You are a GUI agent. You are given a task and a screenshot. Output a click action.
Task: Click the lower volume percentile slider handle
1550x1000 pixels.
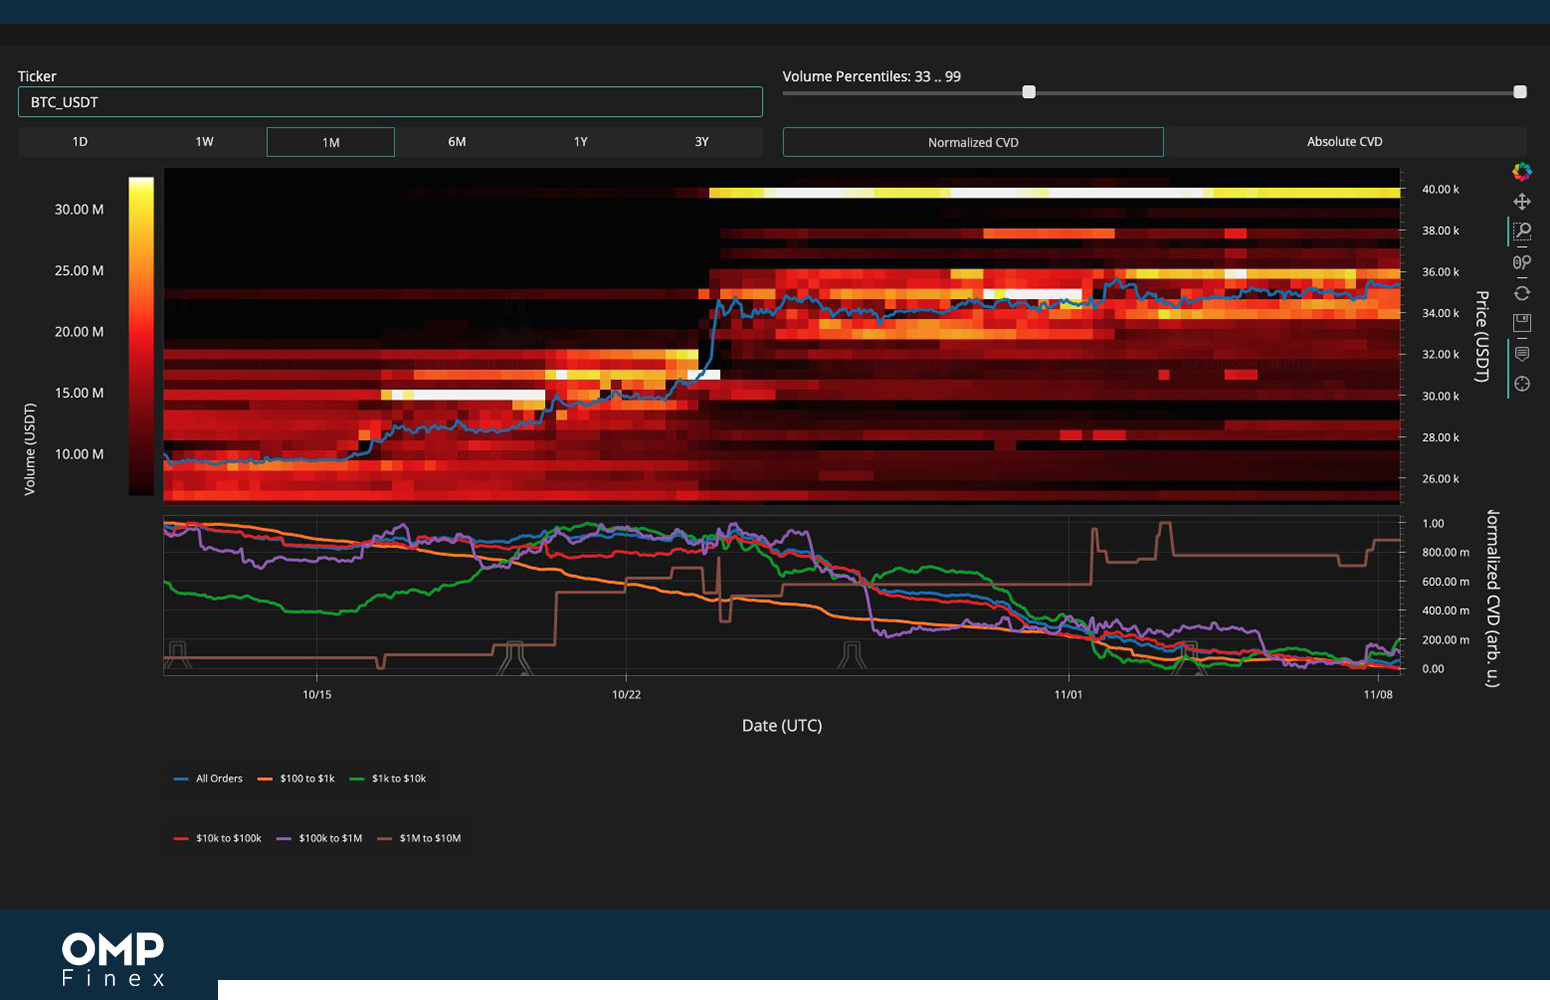click(1029, 92)
